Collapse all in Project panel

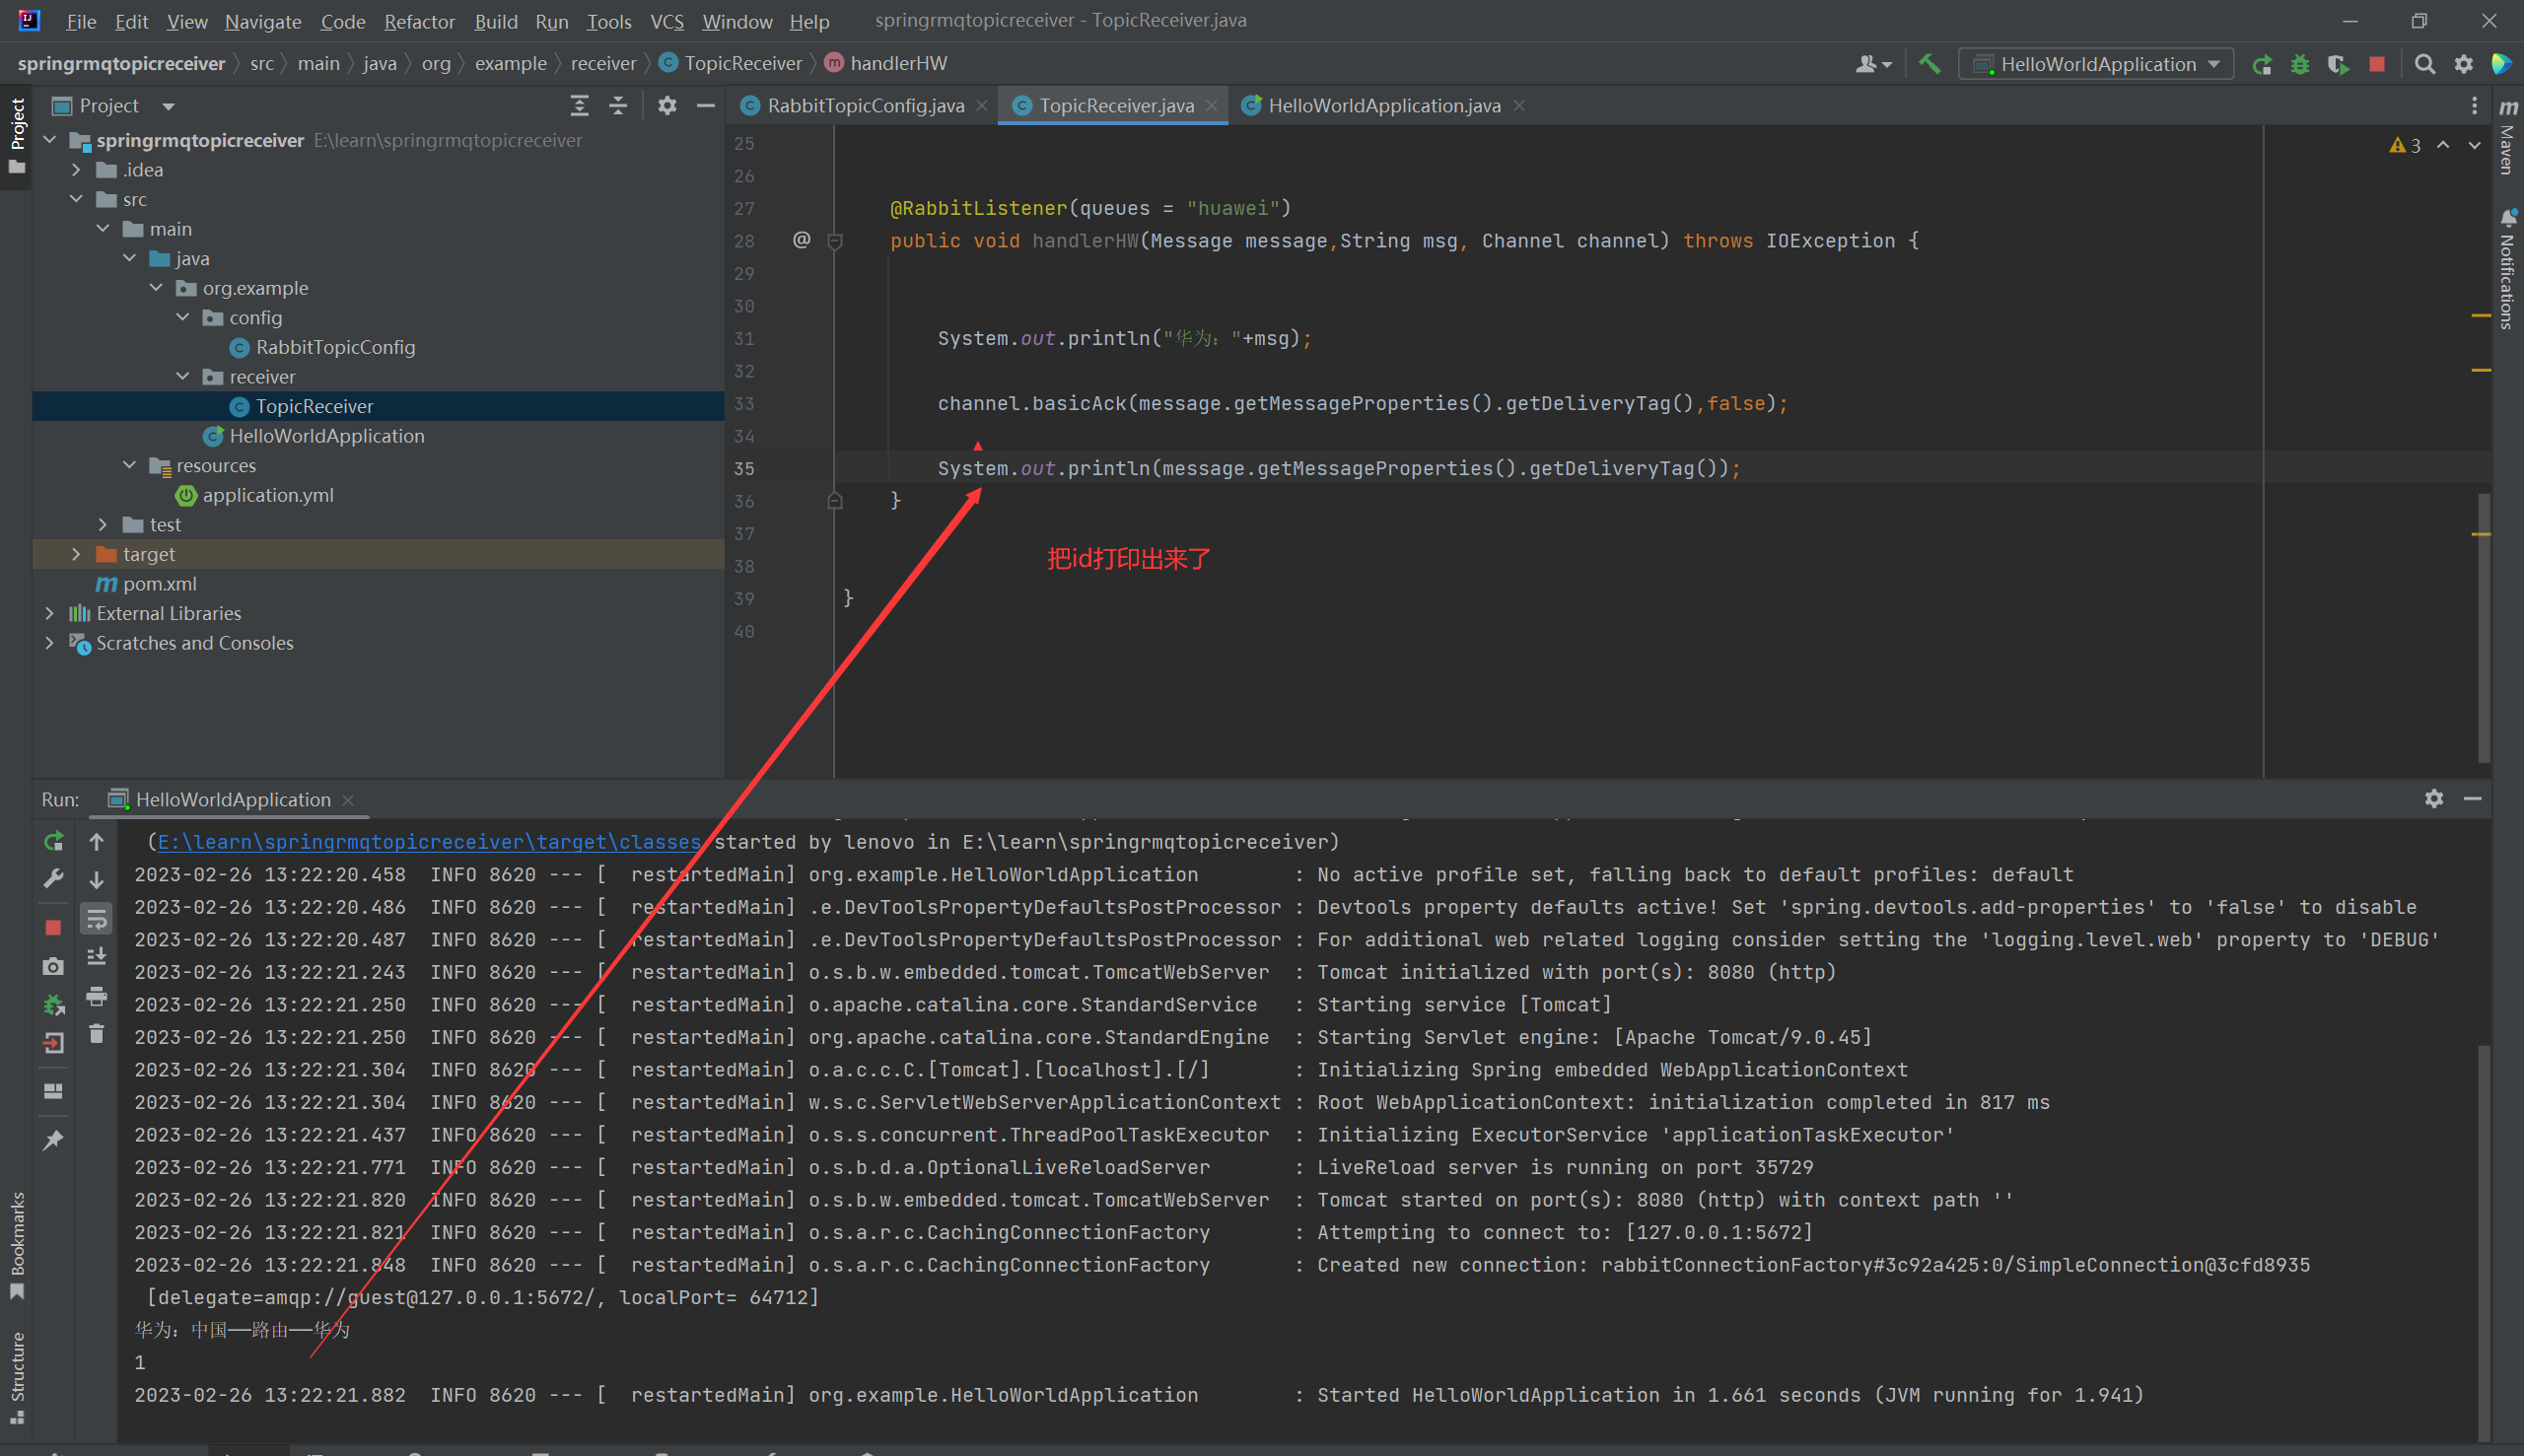(618, 106)
